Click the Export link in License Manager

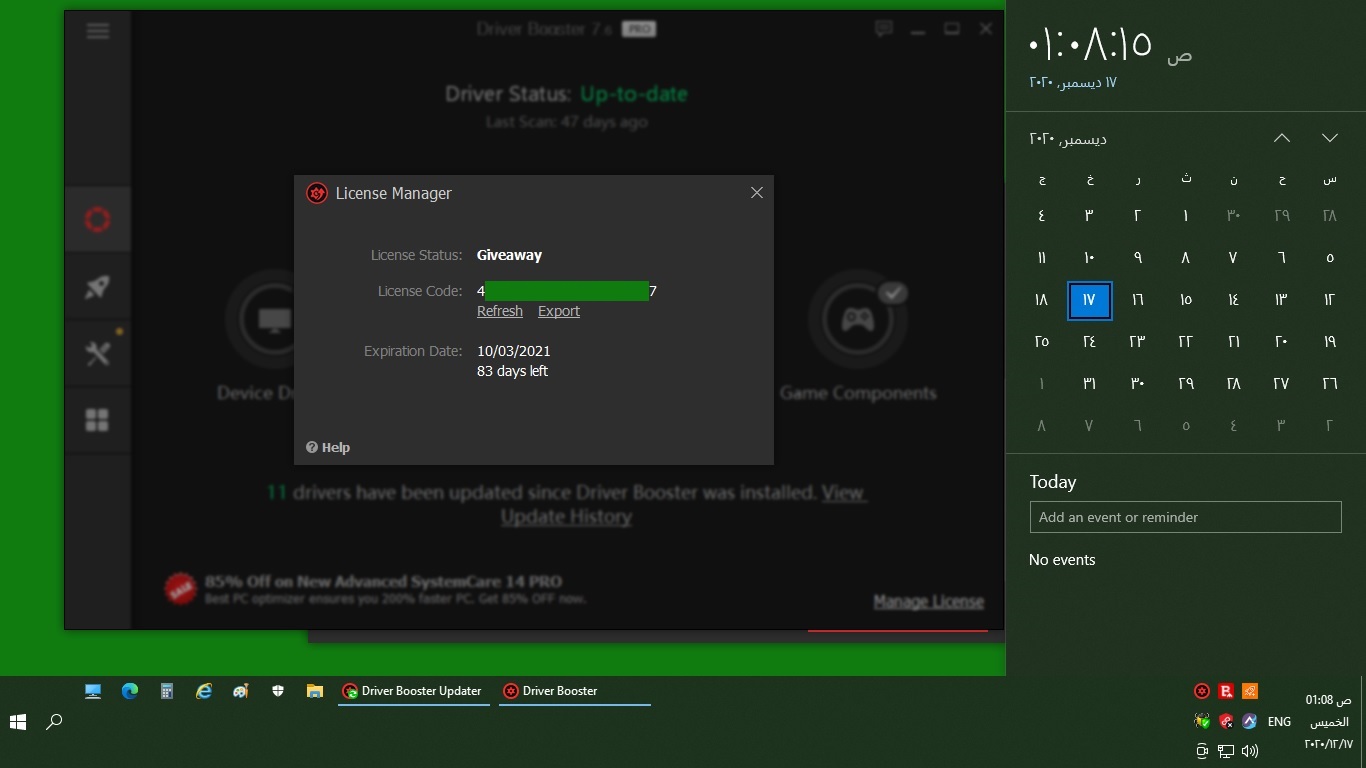[x=559, y=311]
